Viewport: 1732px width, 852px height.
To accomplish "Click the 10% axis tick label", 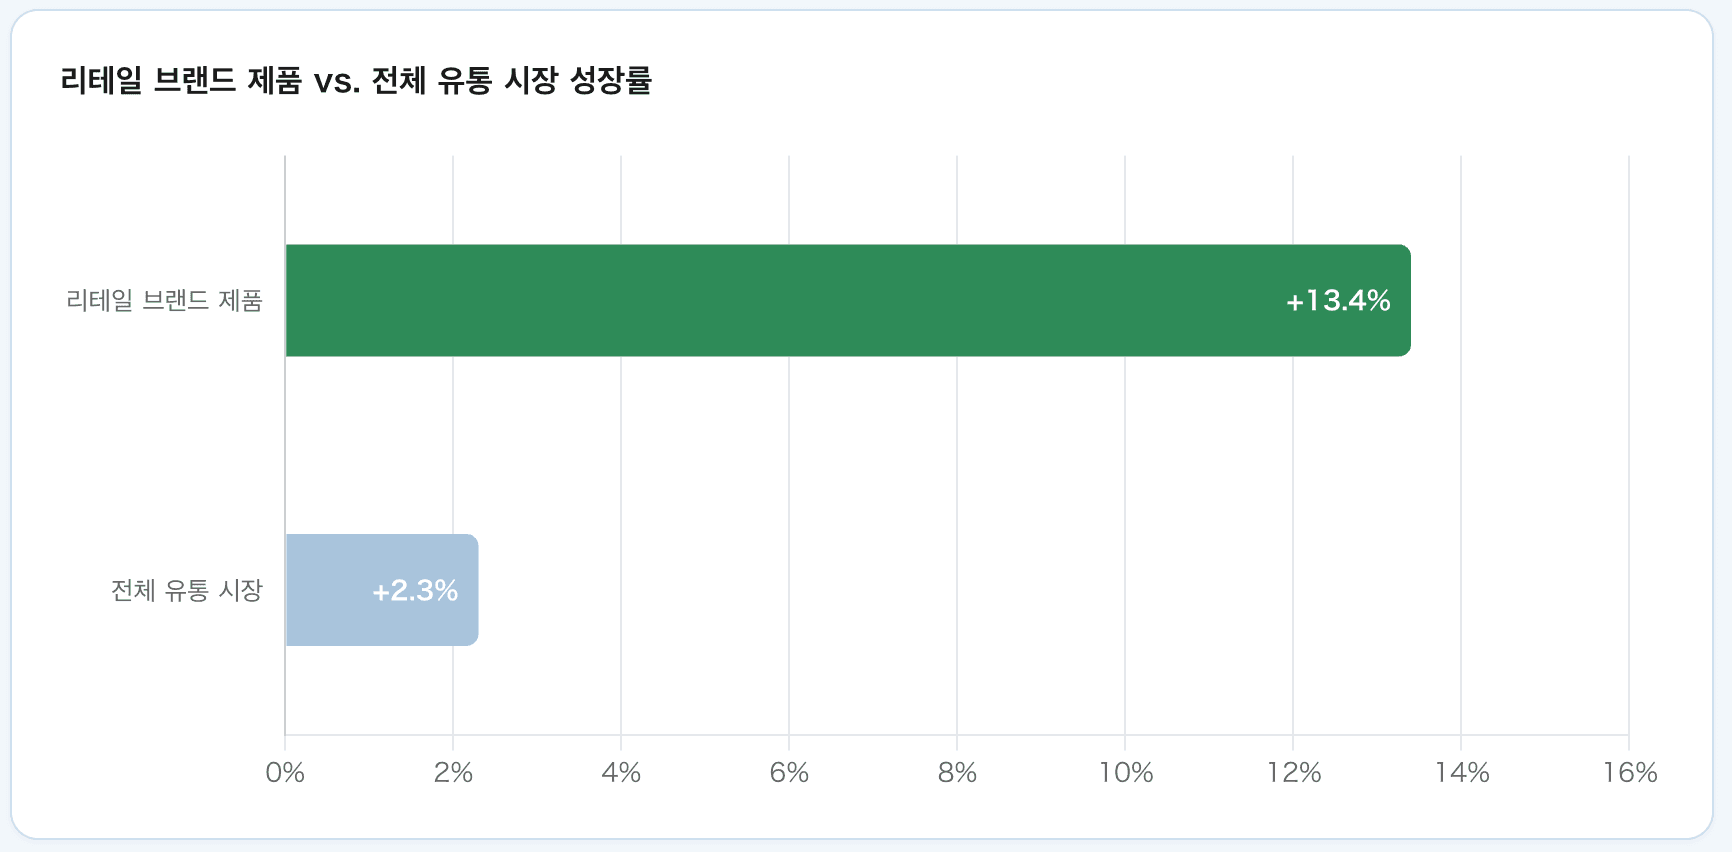I will pyautogui.click(x=1126, y=772).
